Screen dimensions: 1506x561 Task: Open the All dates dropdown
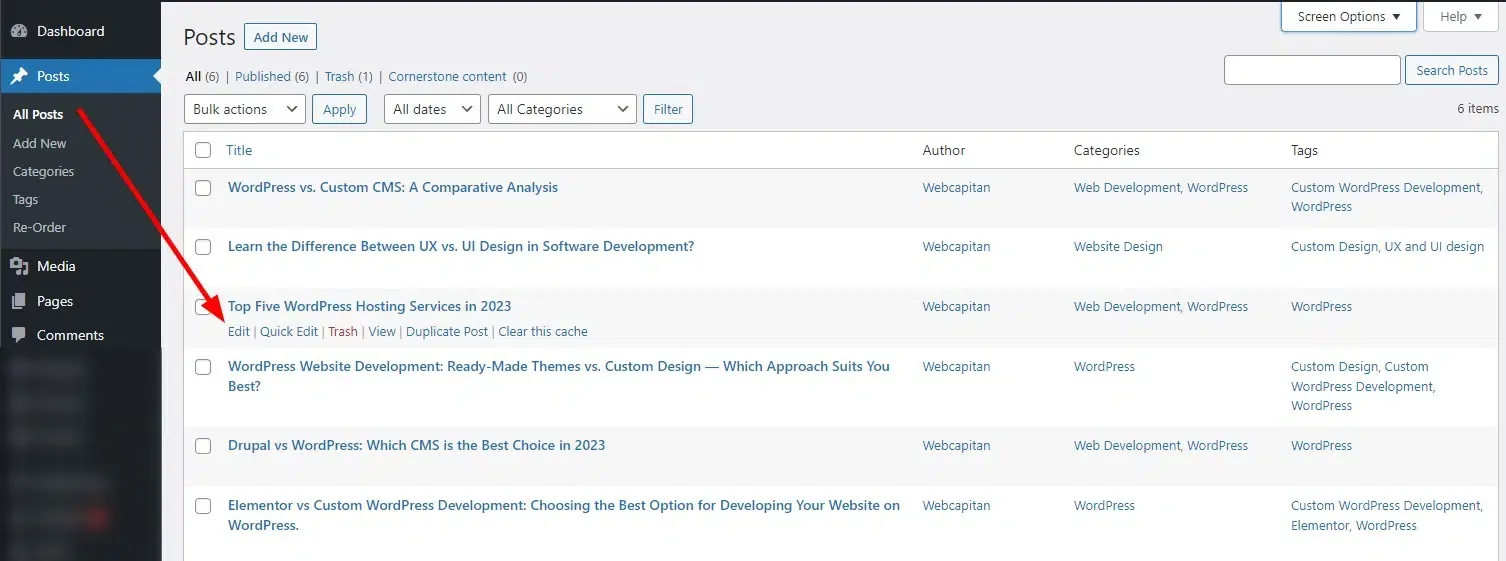coord(432,109)
